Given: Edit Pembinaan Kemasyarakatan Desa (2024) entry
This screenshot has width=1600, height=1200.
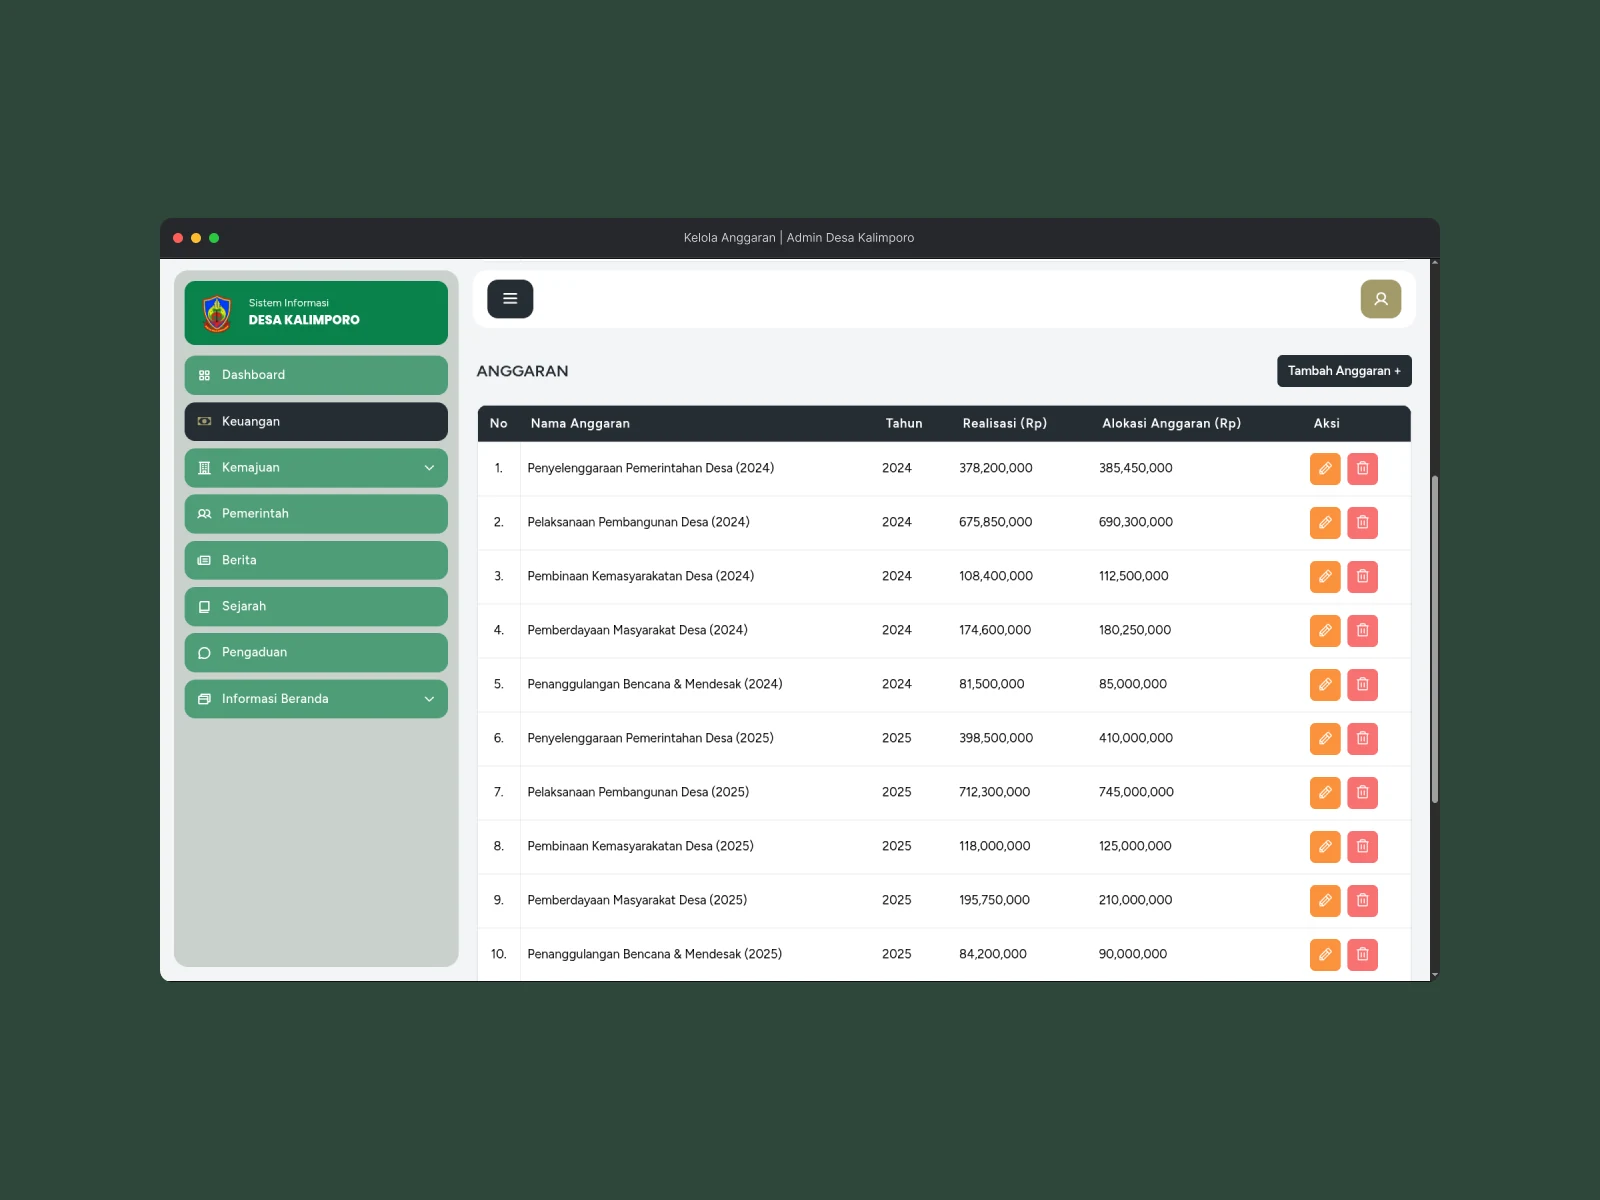Looking at the screenshot, I should point(1325,577).
